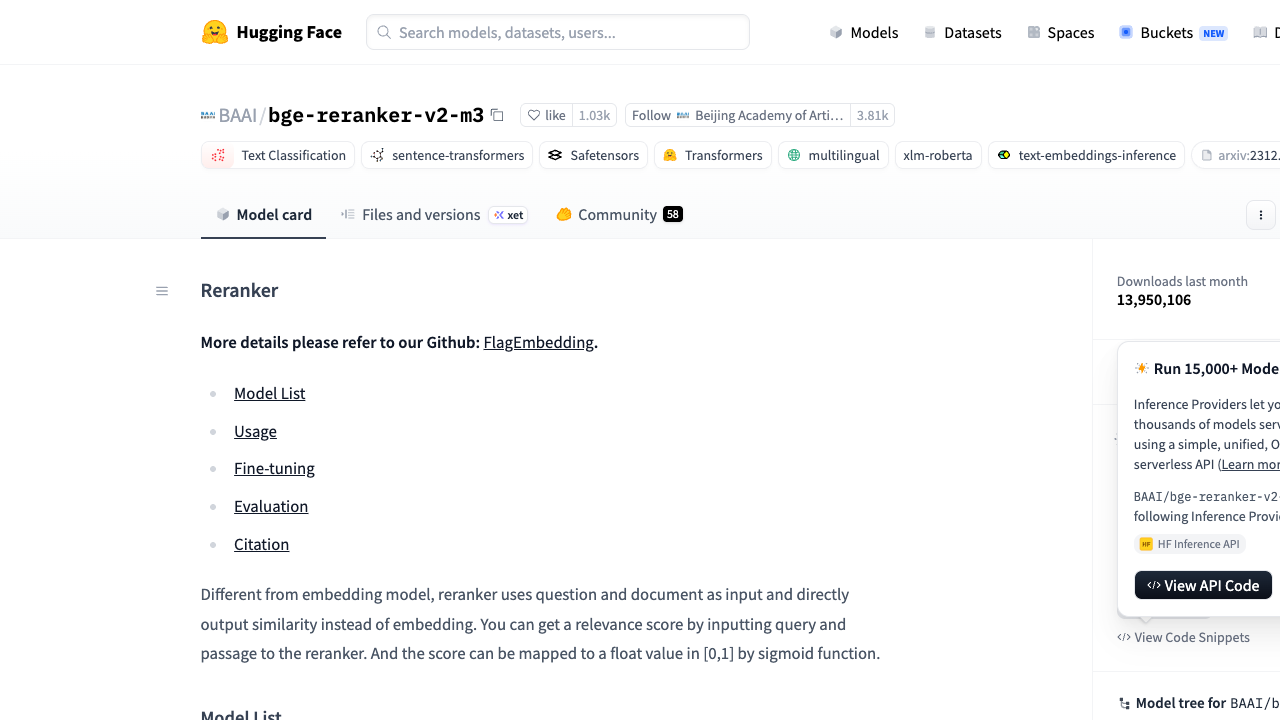
Task: Follow Beijing Academy of Artificial Intelligence
Action: (x=651, y=115)
